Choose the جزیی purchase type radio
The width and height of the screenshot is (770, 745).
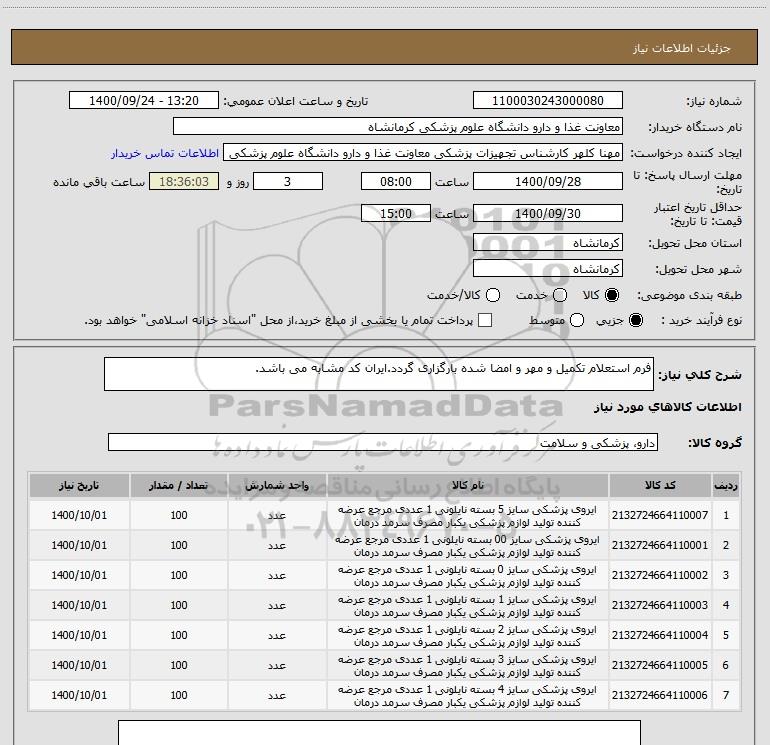(636, 320)
